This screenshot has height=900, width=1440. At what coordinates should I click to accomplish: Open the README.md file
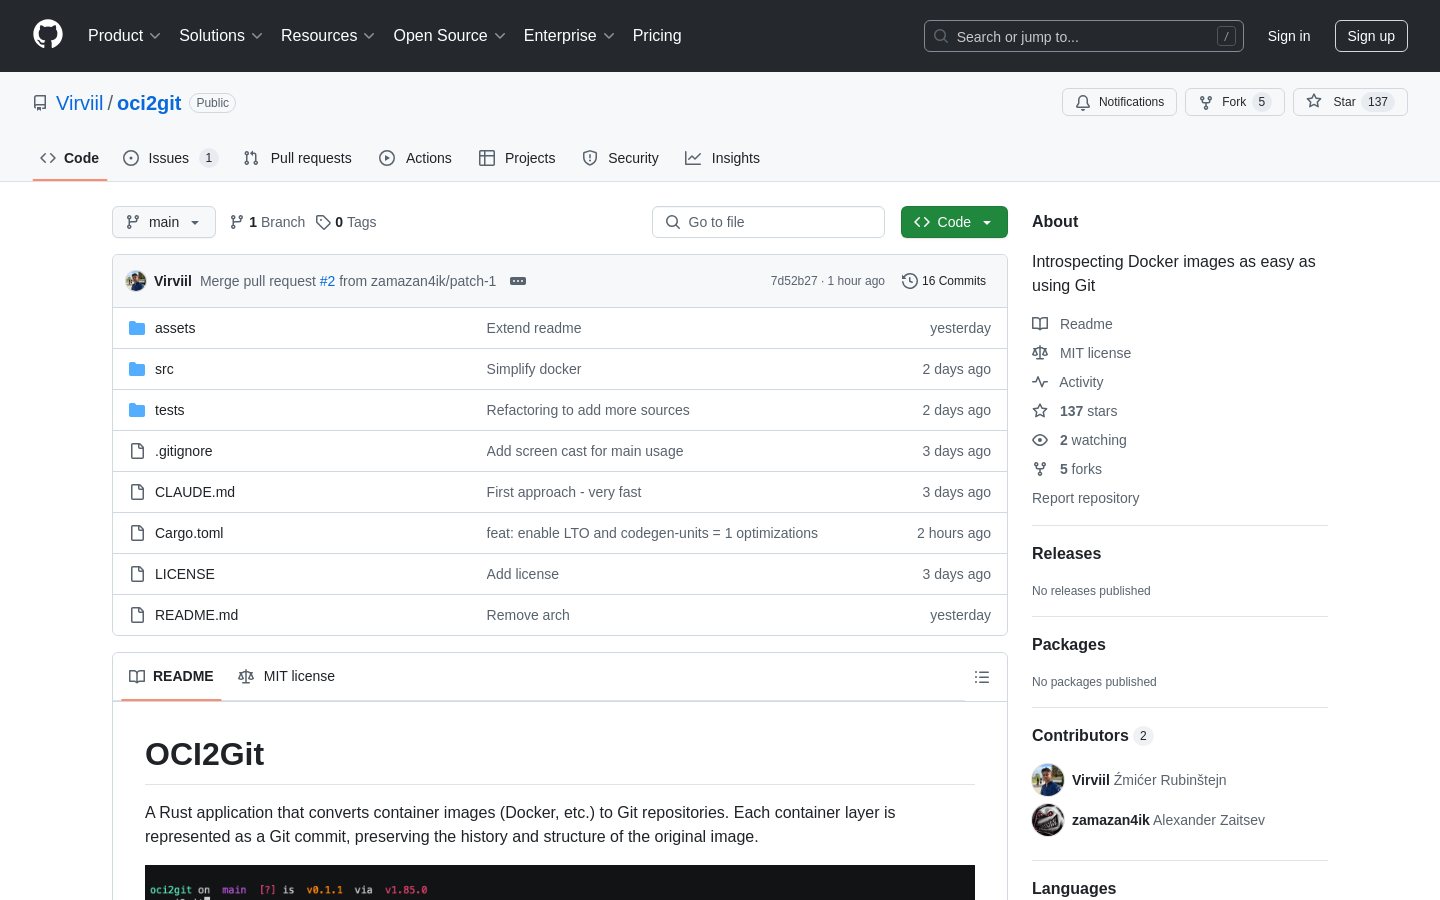[197, 615]
